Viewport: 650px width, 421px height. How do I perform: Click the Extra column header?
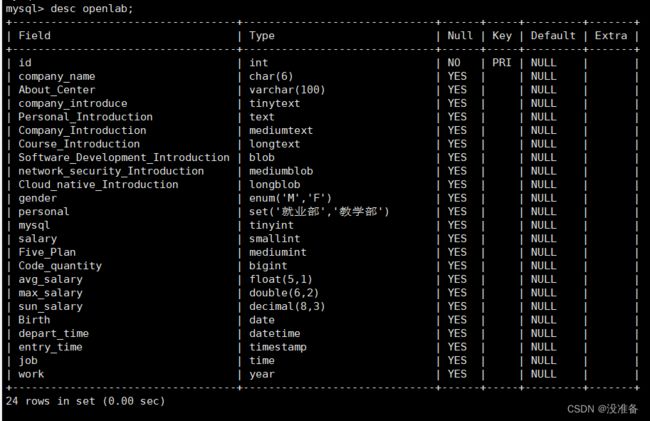611,36
